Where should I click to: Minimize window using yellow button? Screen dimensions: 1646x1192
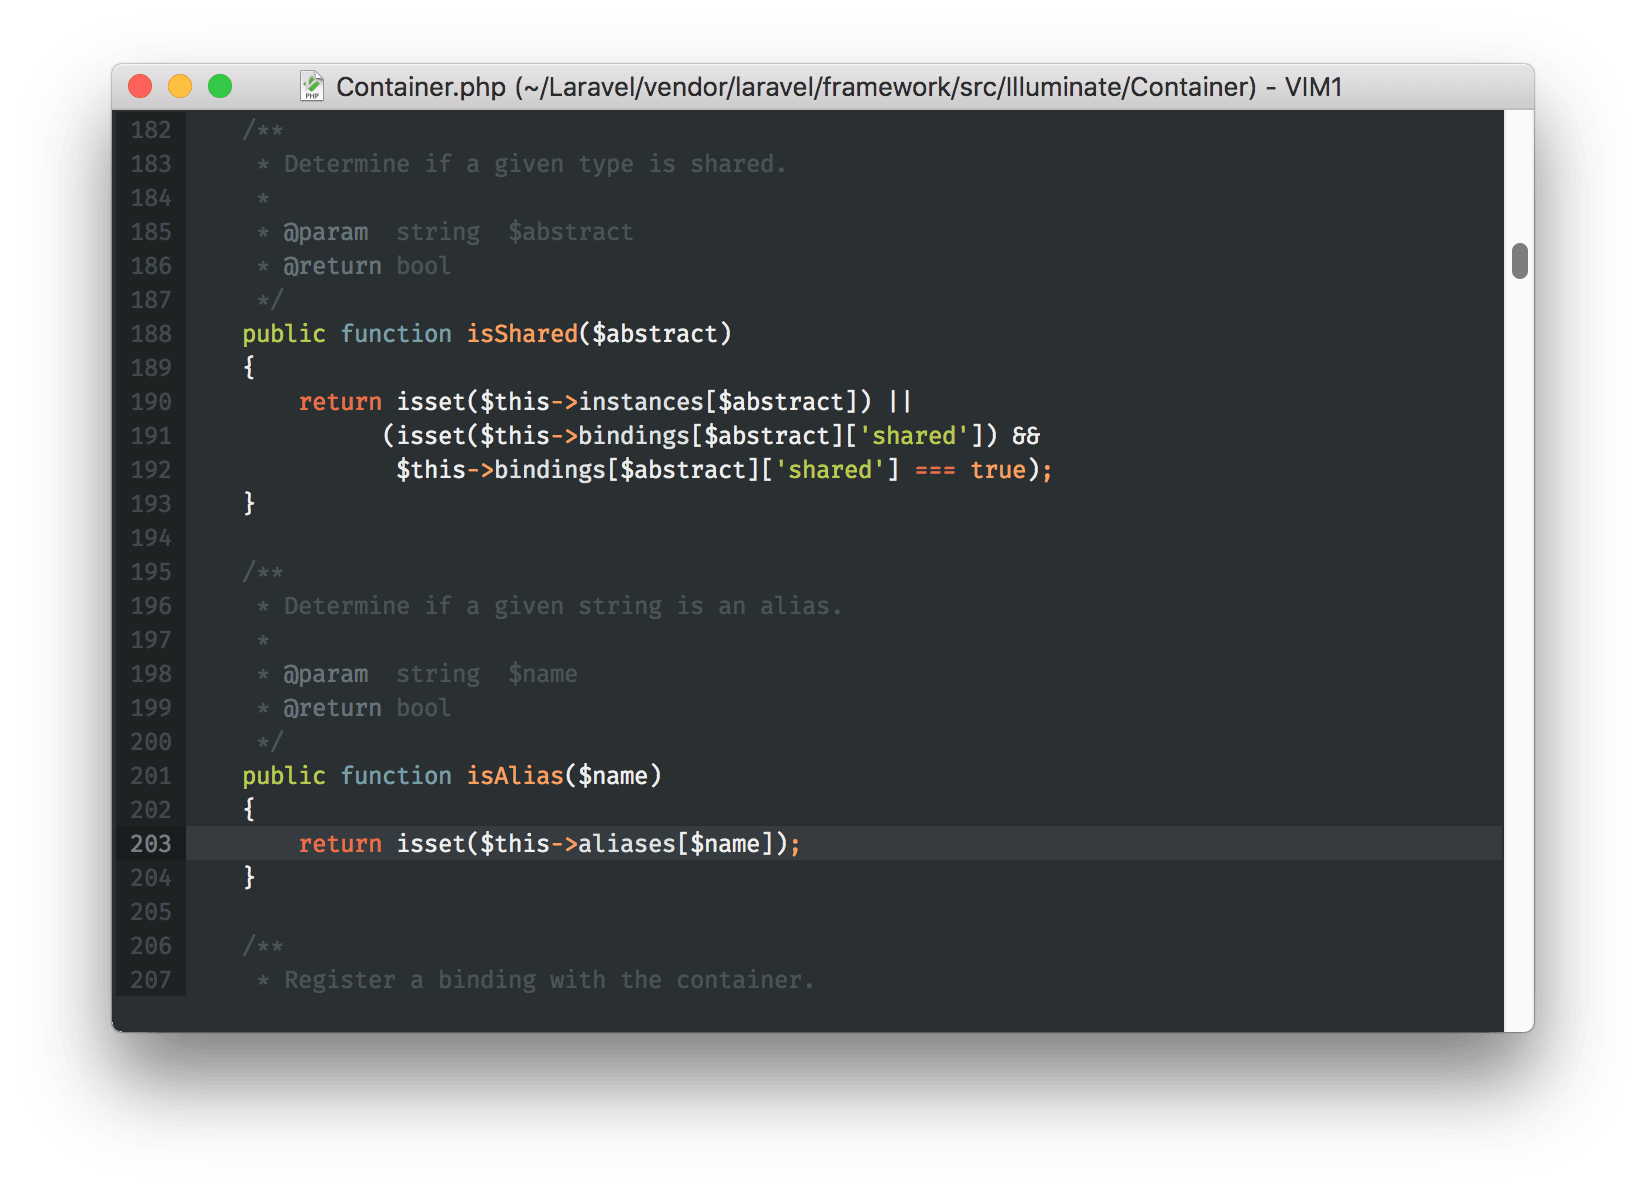coord(180,86)
